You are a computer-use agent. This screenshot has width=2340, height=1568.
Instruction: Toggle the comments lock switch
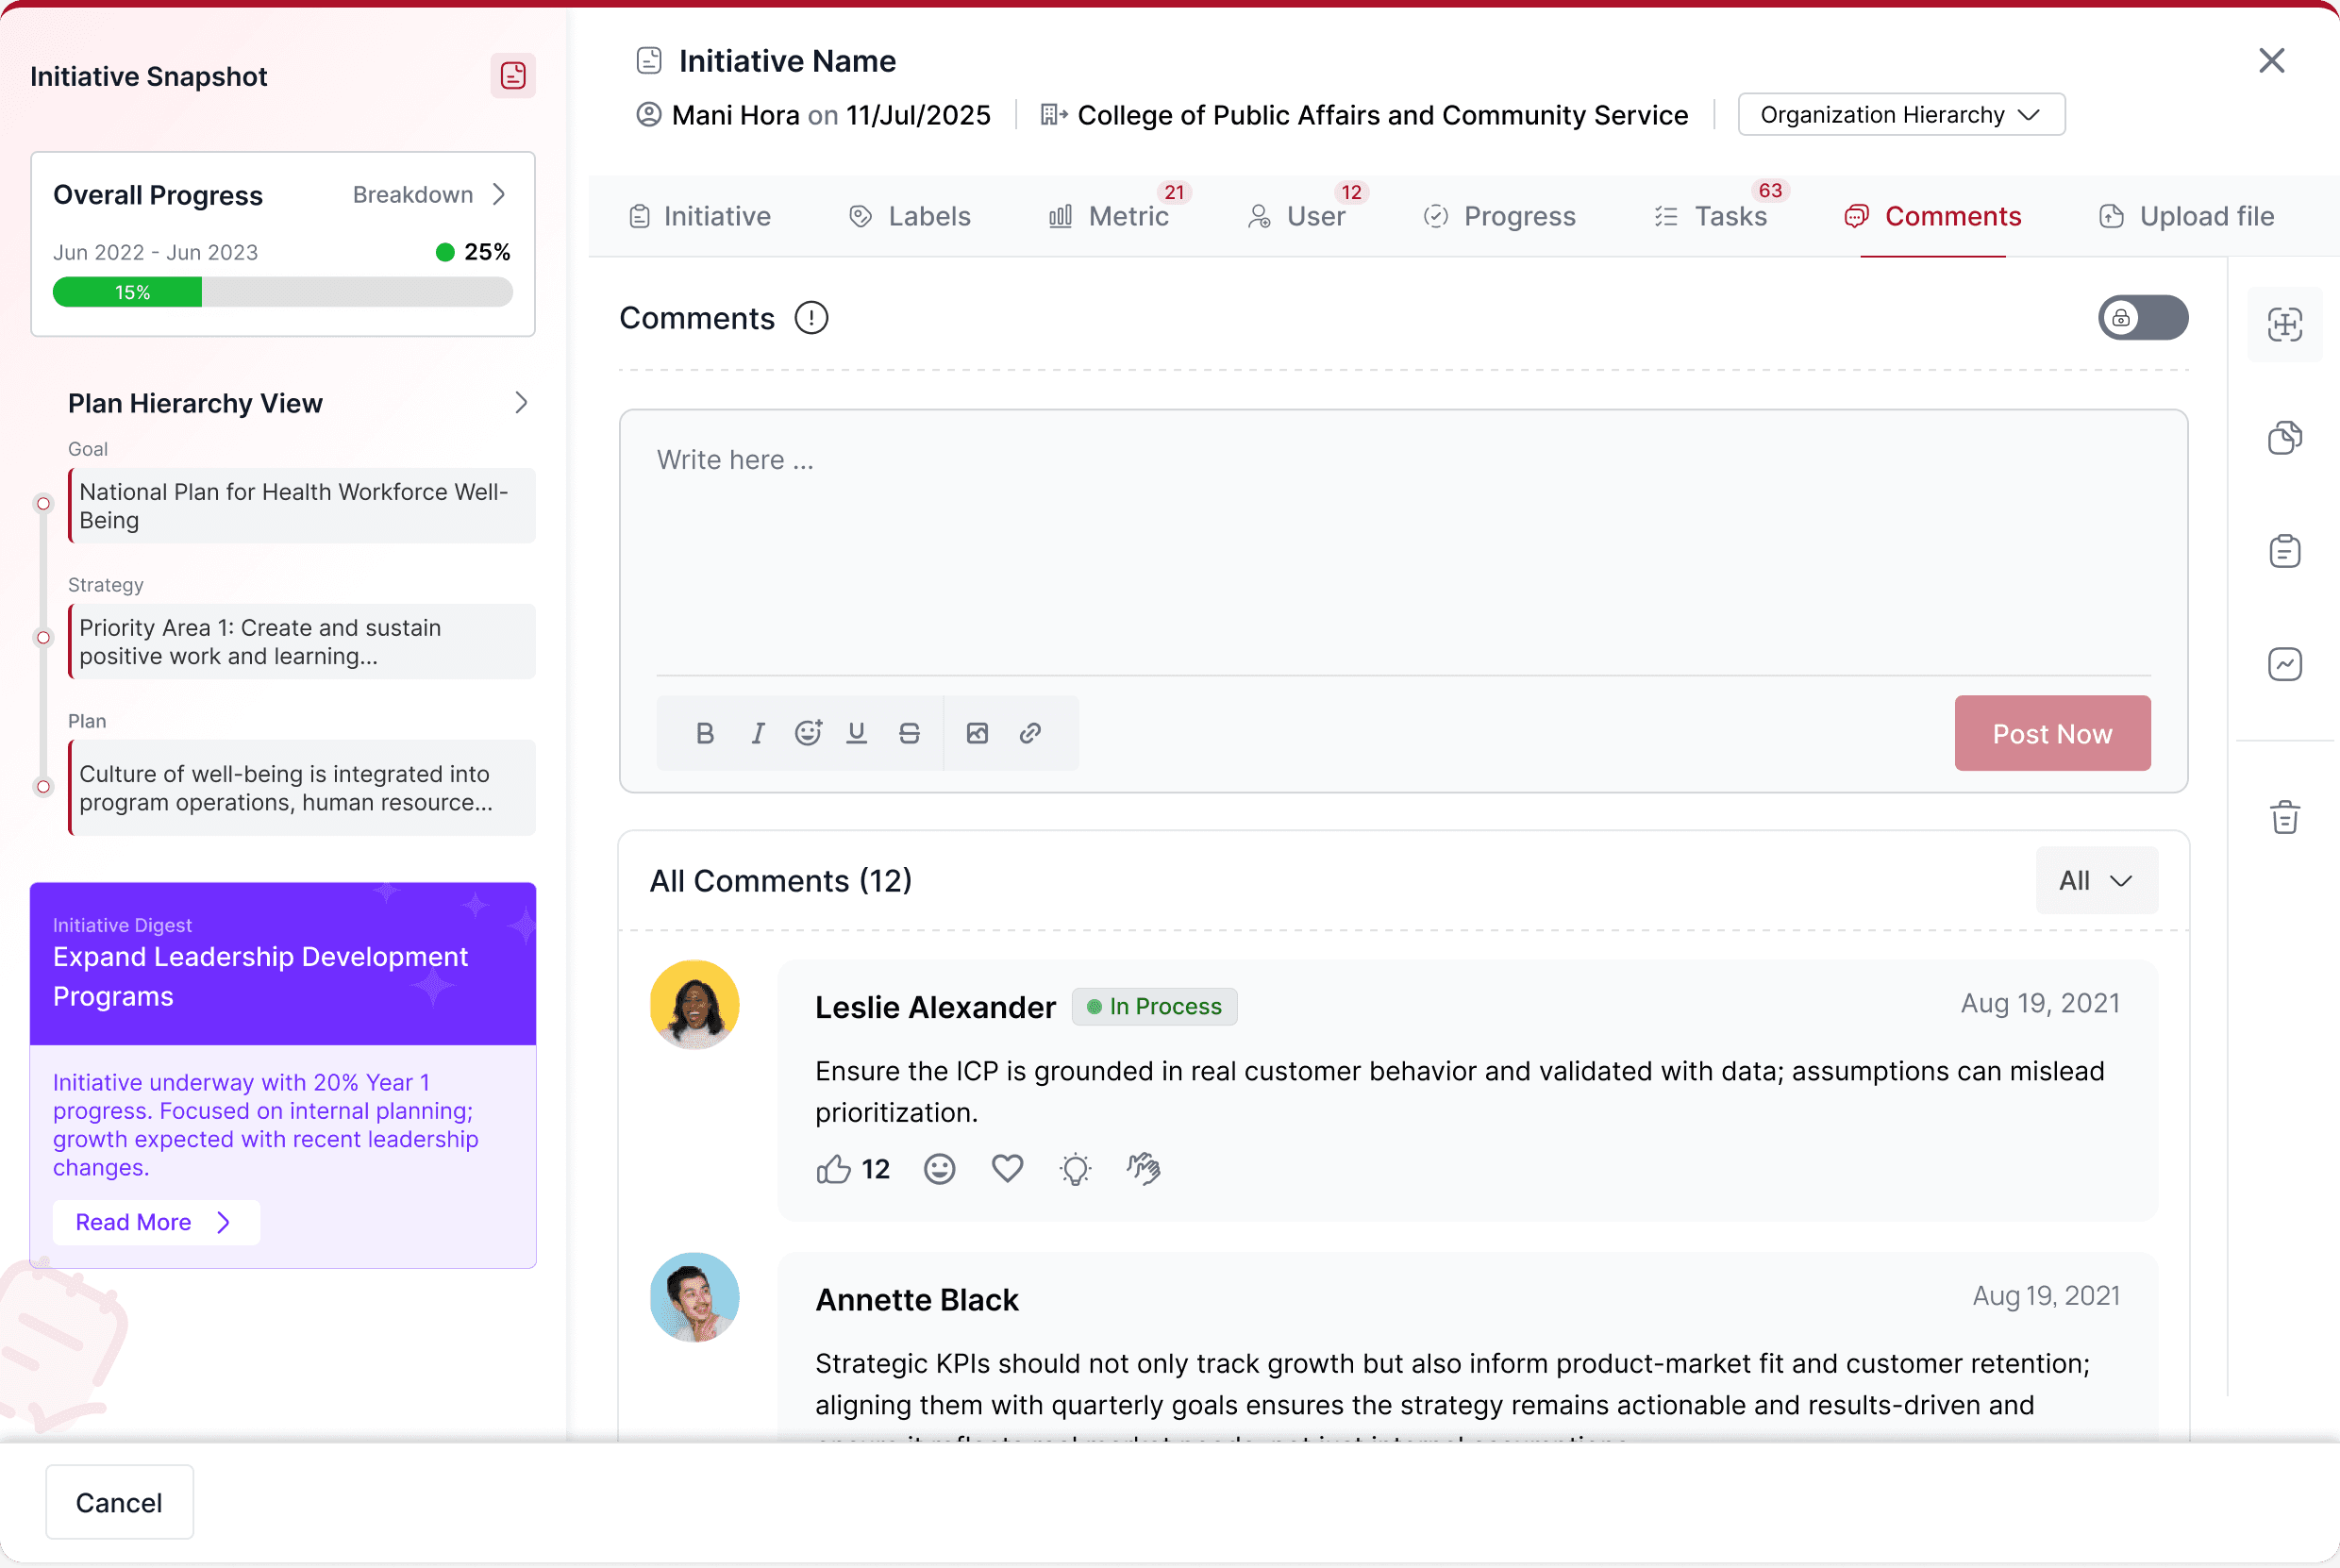[x=2142, y=318]
